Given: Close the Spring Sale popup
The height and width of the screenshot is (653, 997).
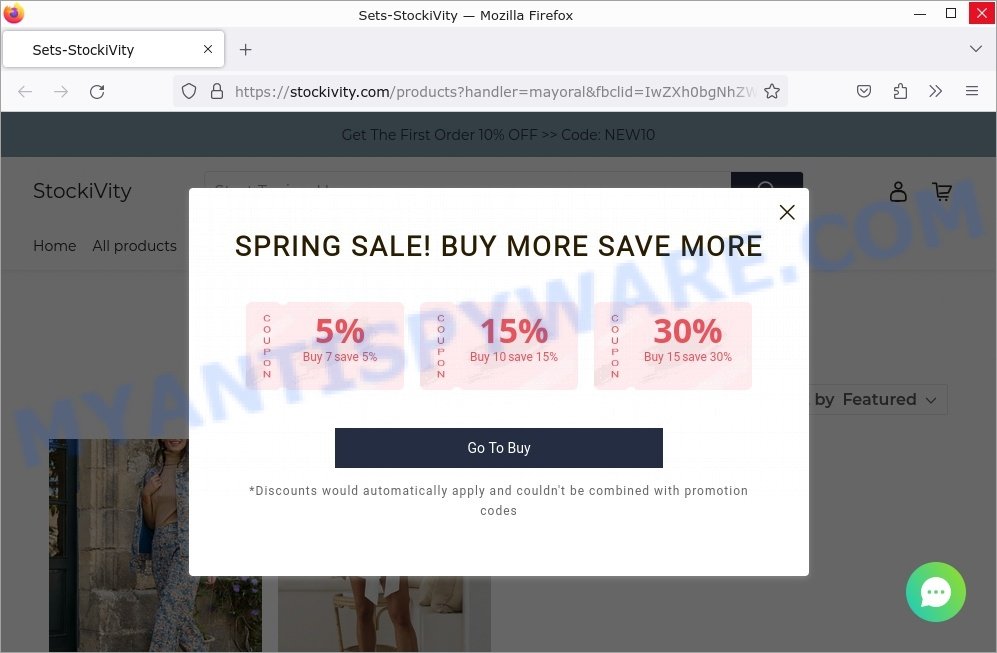Looking at the screenshot, I should pyautogui.click(x=787, y=212).
